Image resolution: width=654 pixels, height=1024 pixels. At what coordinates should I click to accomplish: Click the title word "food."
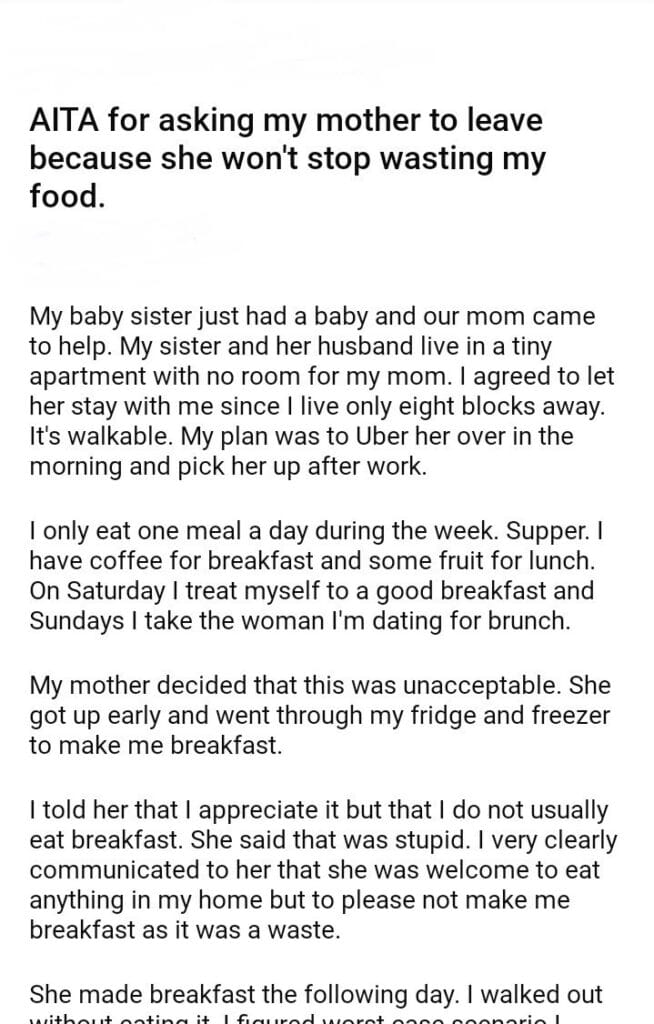(x=67, y=195)
